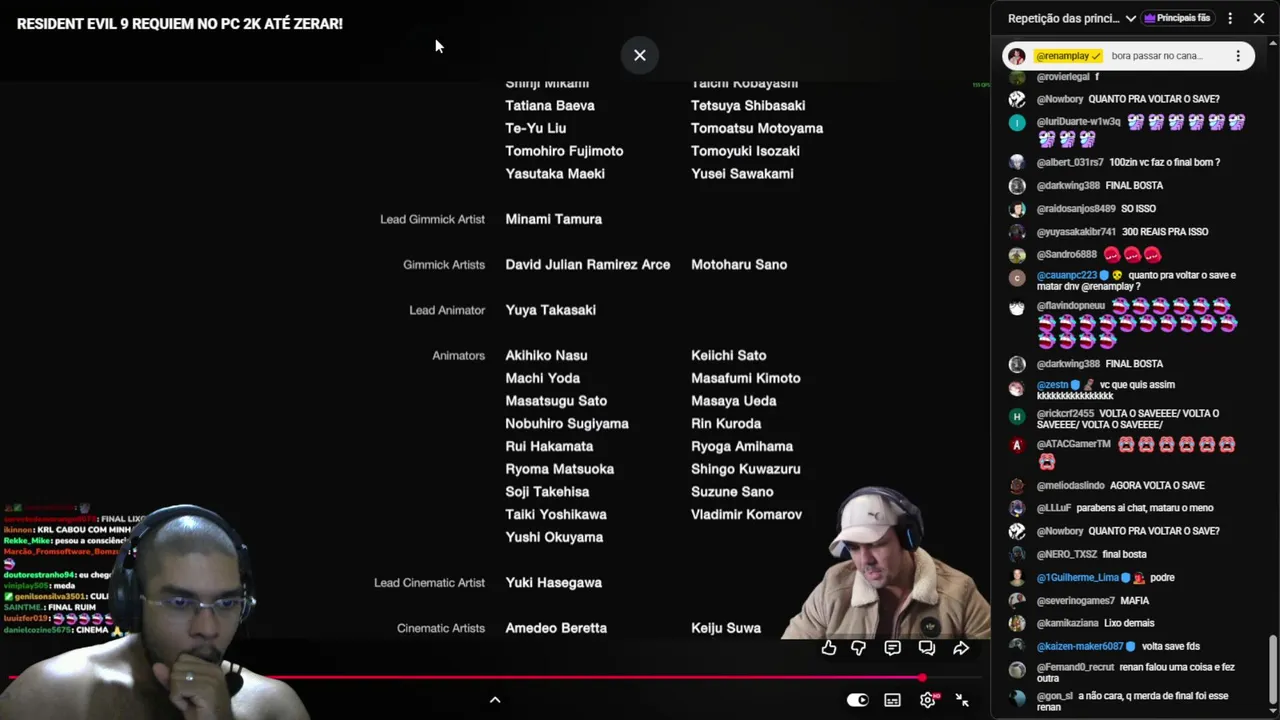The image size is (1280, 720).
Task: Click @meliodaslindo message 'AGORA VOLTA O SAVE'
Action: [x=1157, y=485]
